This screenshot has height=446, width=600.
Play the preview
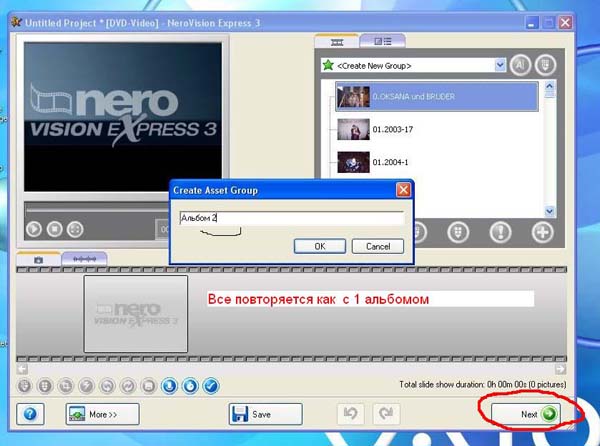click(34, 229)
